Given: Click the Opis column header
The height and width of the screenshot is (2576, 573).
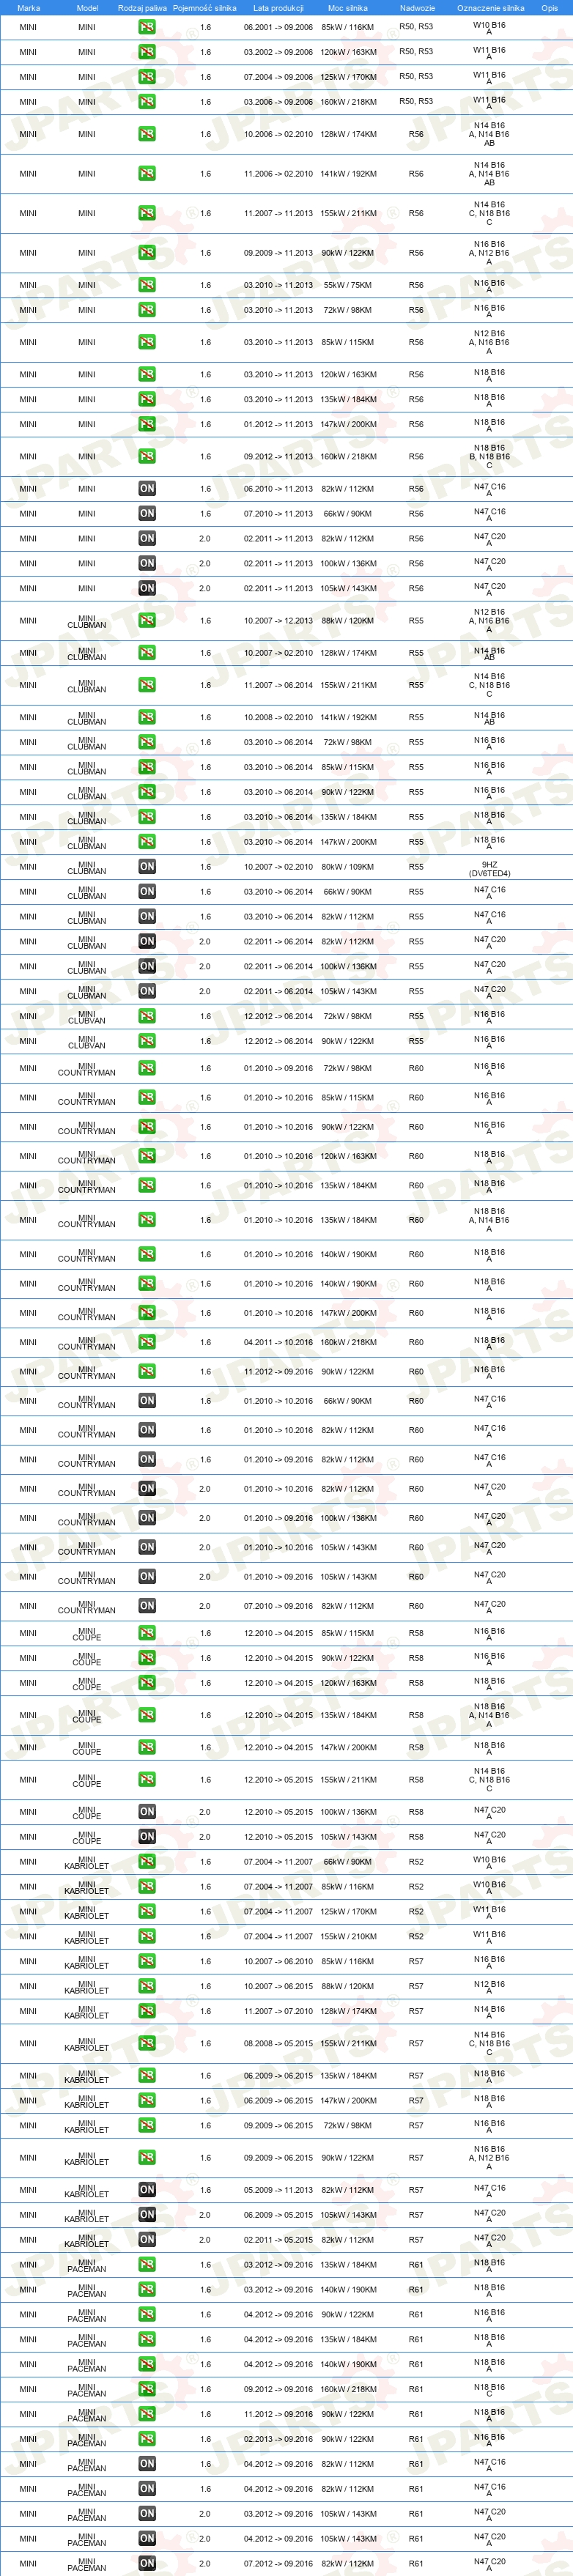Looking at the screenshot, I should click(x=550, y=8).
